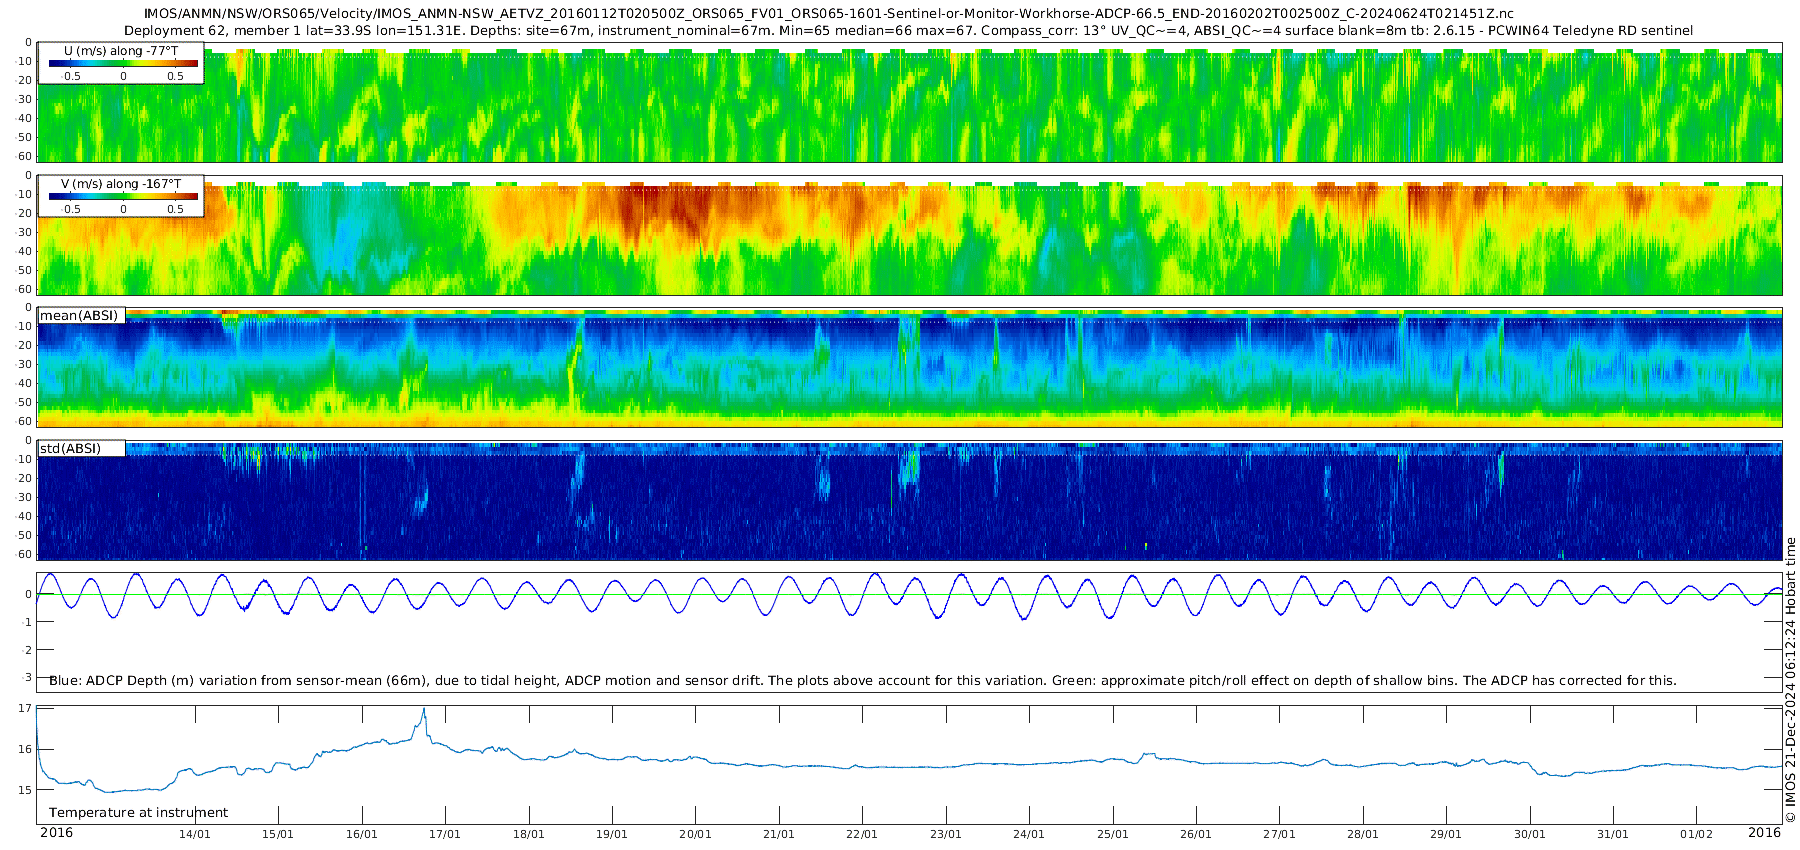1800x850 pixels.
Task: Click the 'U (m/s) along -77°T' label
Action: (x=121, y=51)
